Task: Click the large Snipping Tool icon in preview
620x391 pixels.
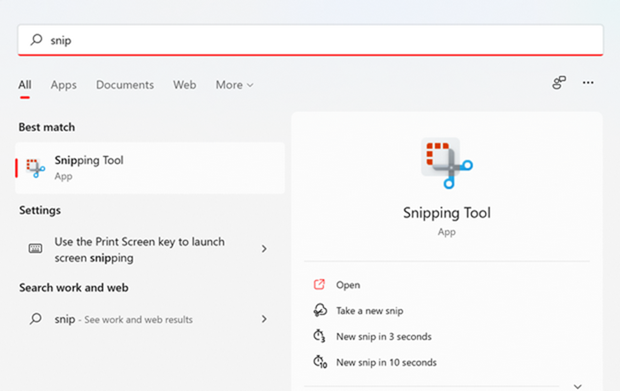Action: click(x=447, y=163)
